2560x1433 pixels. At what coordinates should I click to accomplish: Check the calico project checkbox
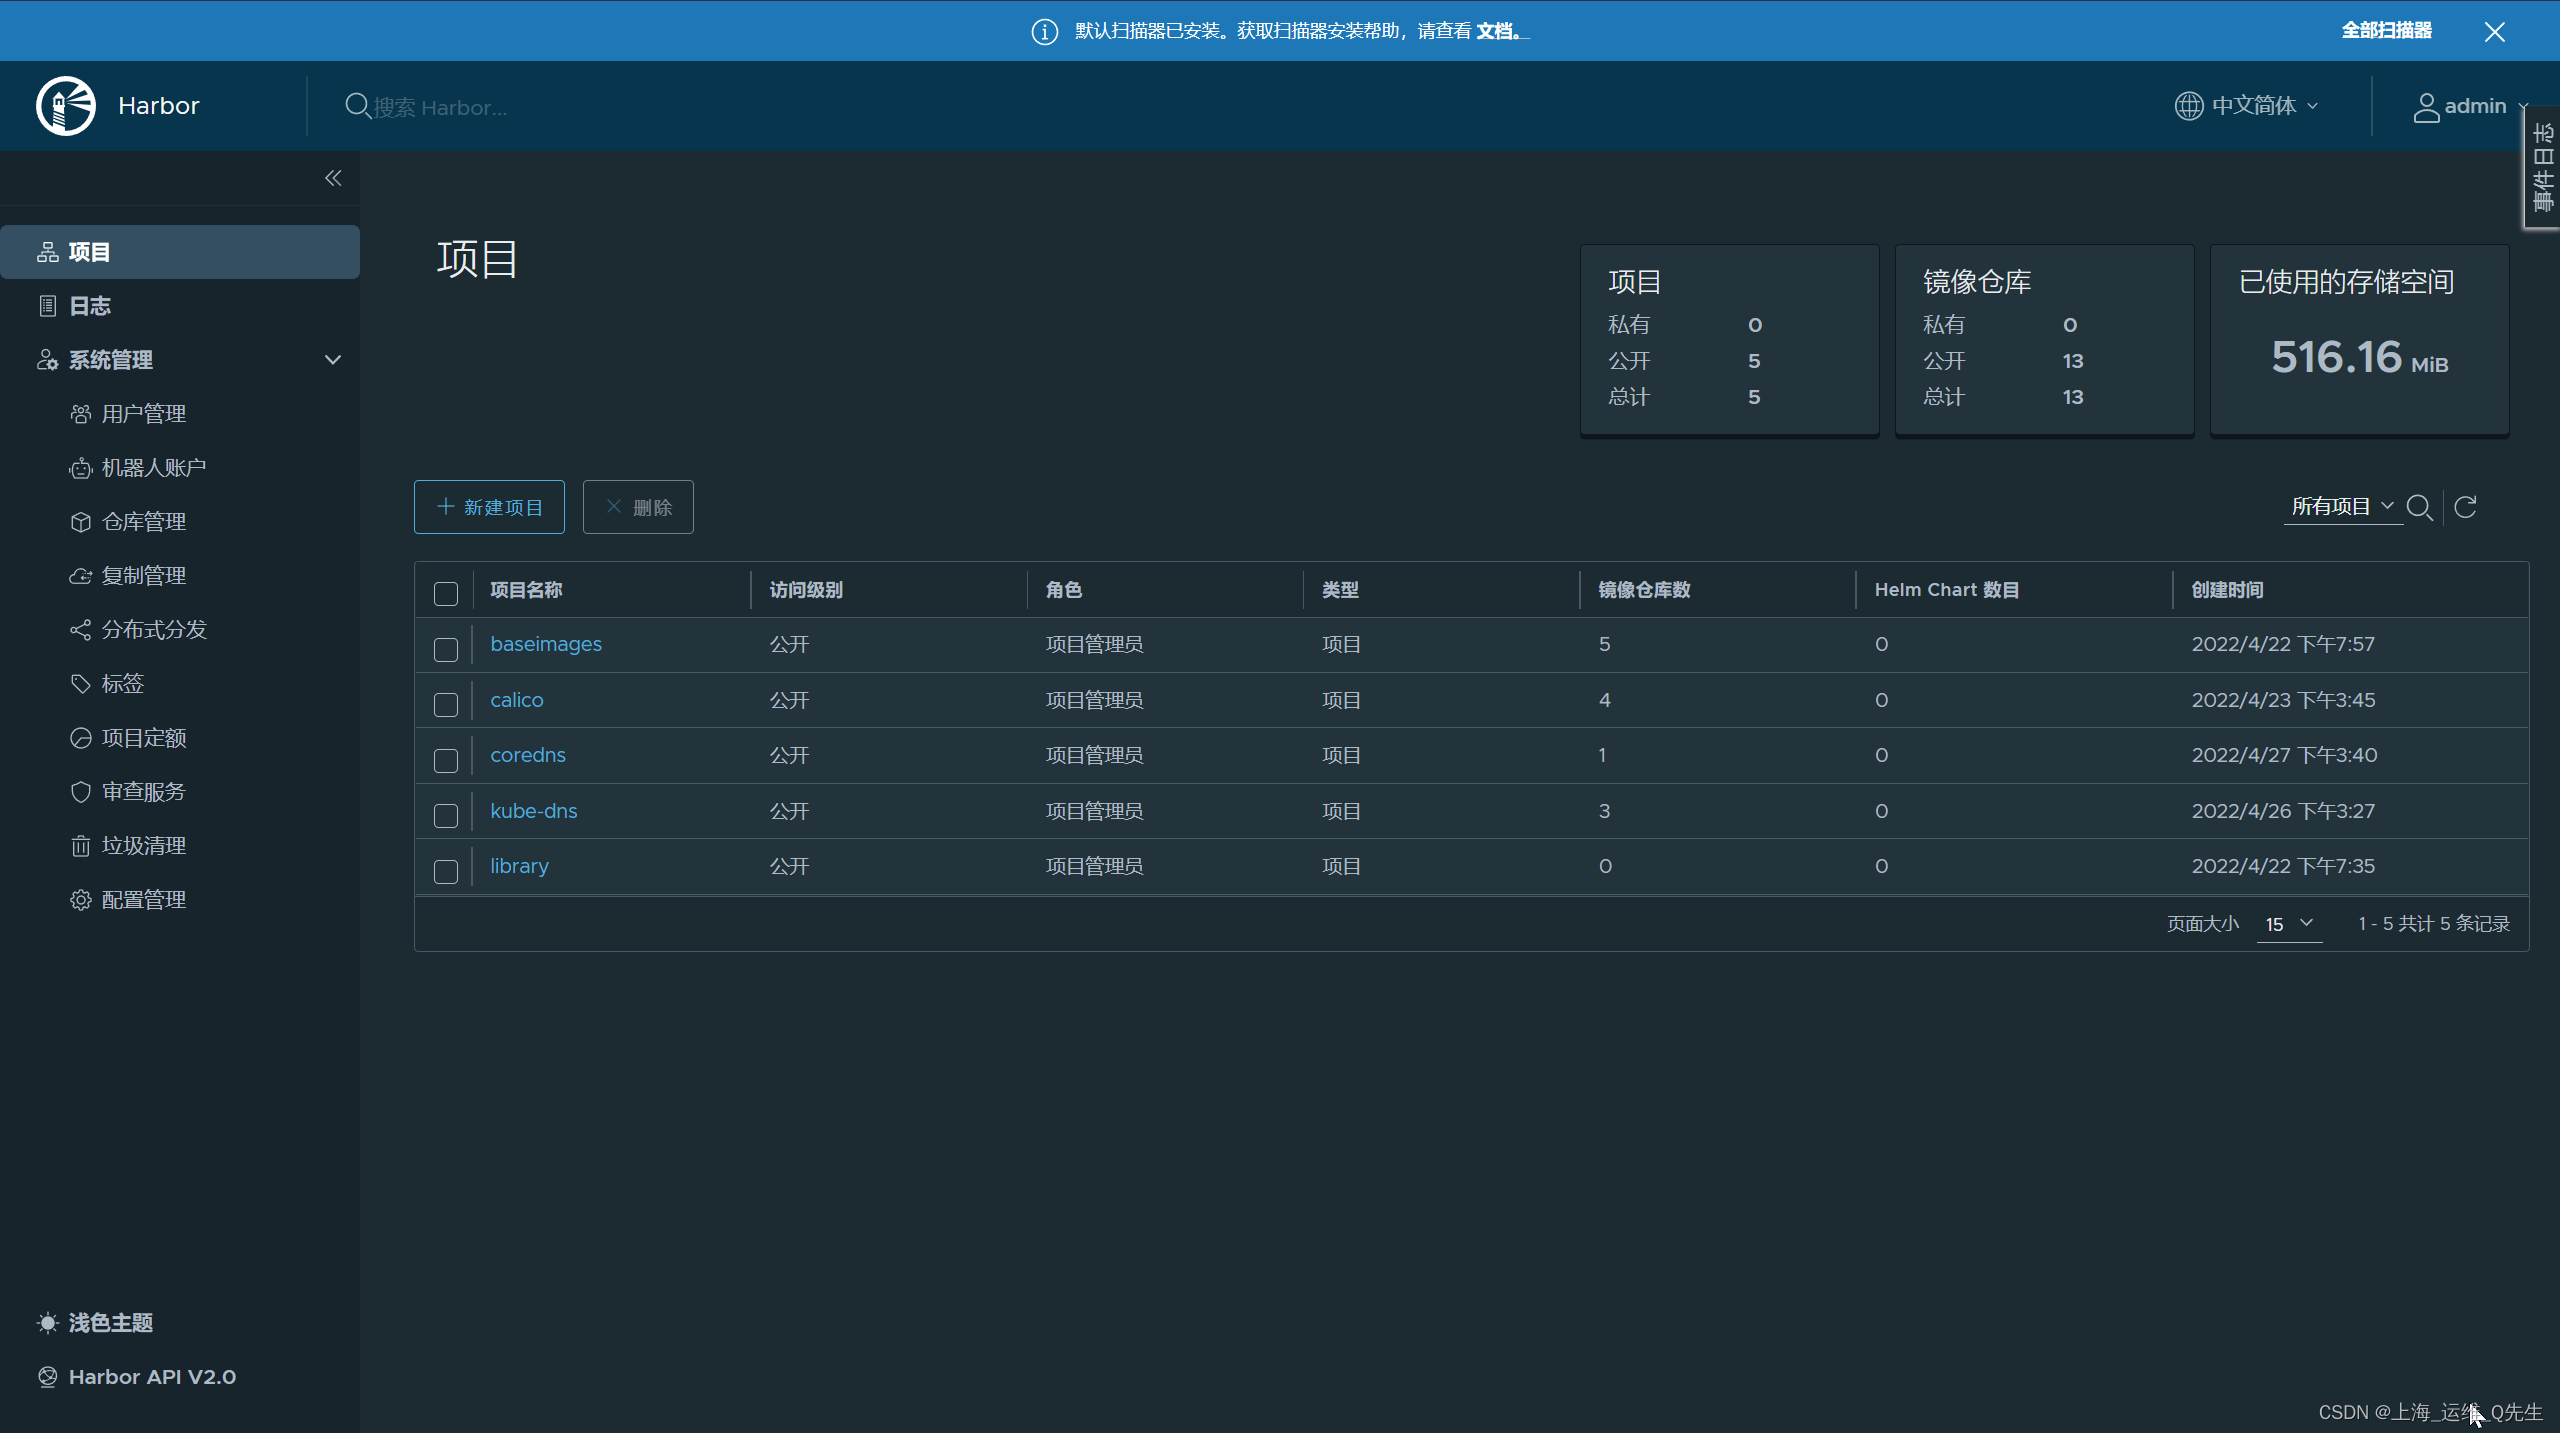[446, 704]
